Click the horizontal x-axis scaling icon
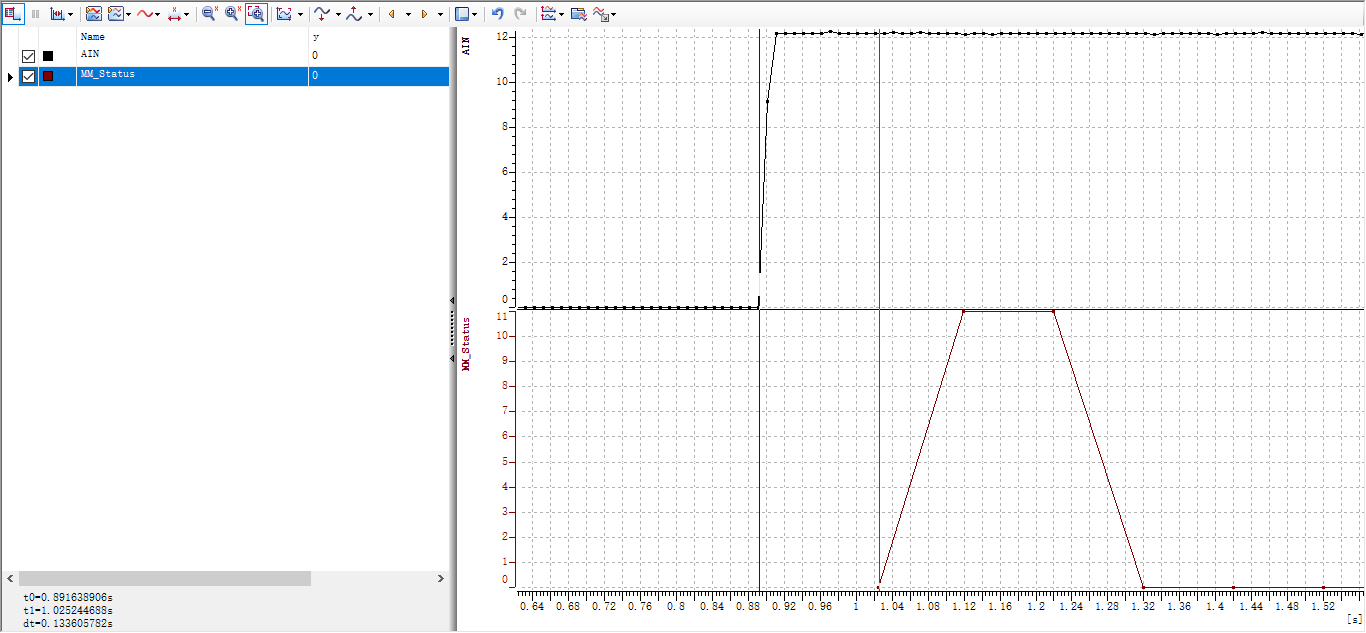The image size is (1366, 633). point(174,14)
